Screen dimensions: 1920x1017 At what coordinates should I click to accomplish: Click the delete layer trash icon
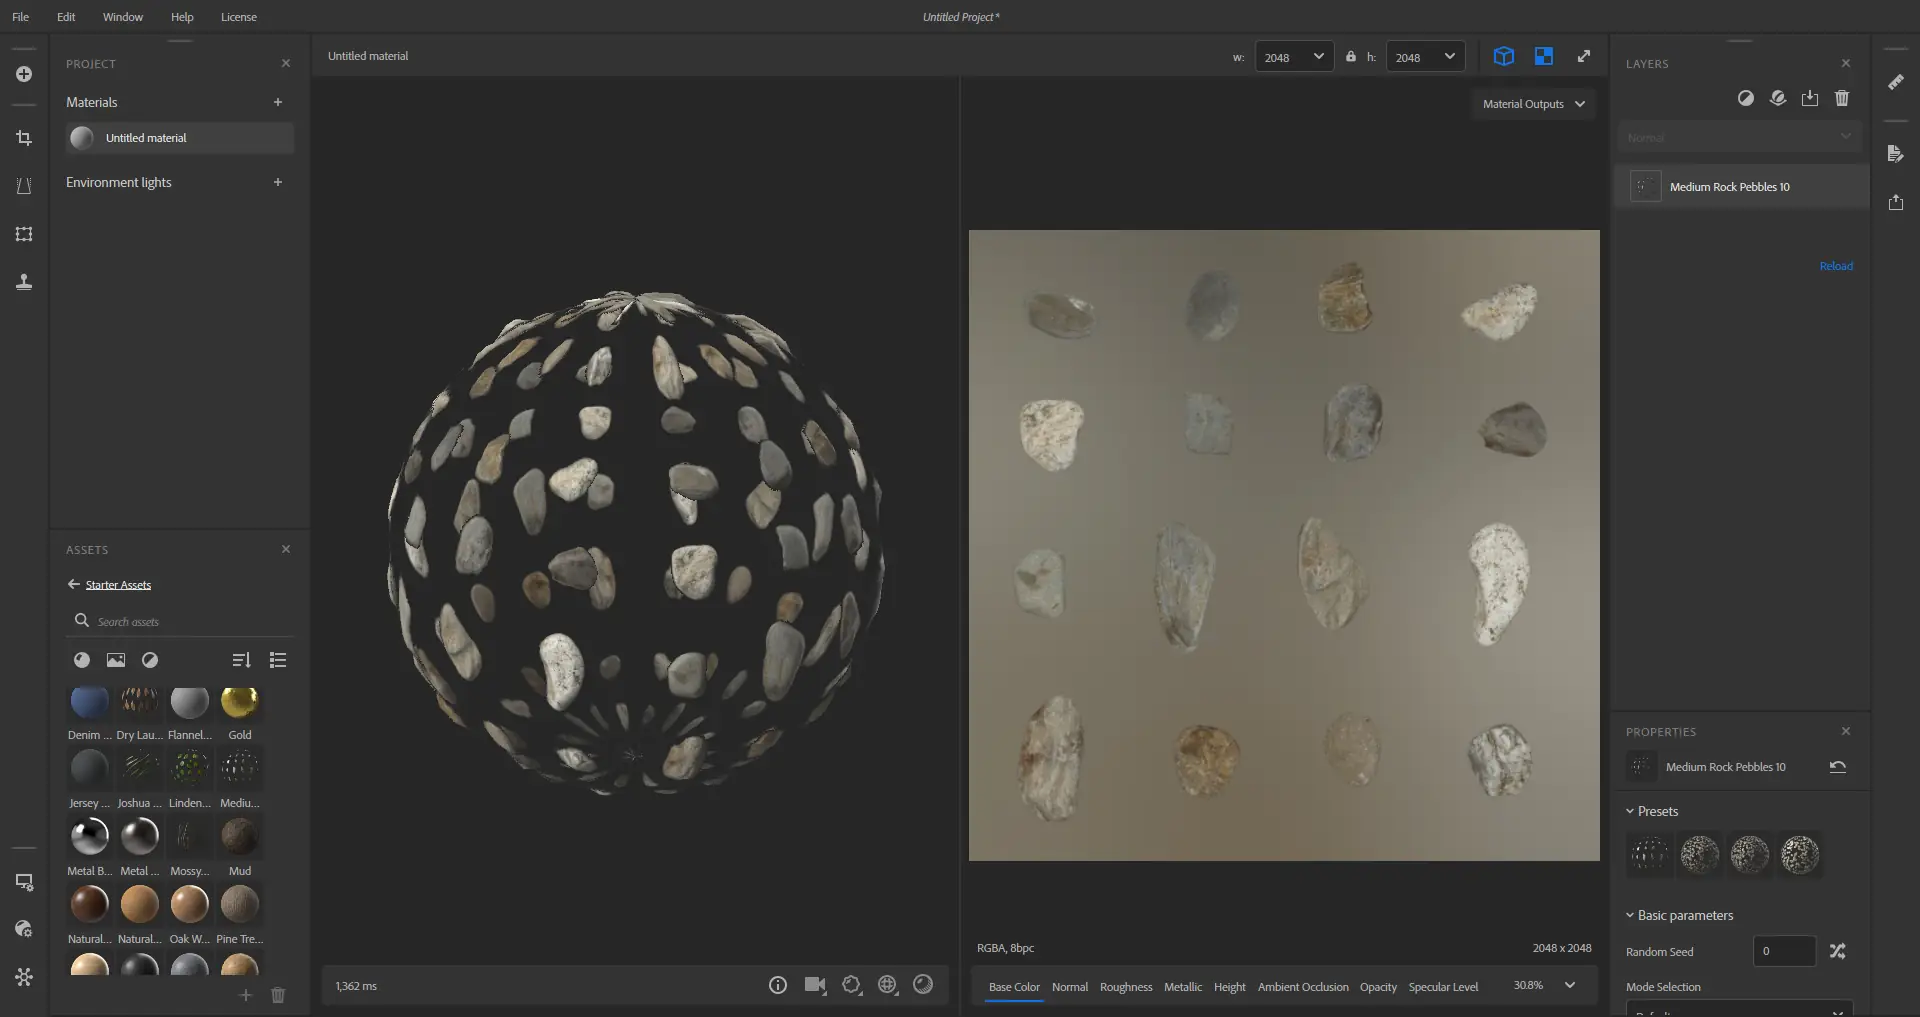[x=1842, y=98]
